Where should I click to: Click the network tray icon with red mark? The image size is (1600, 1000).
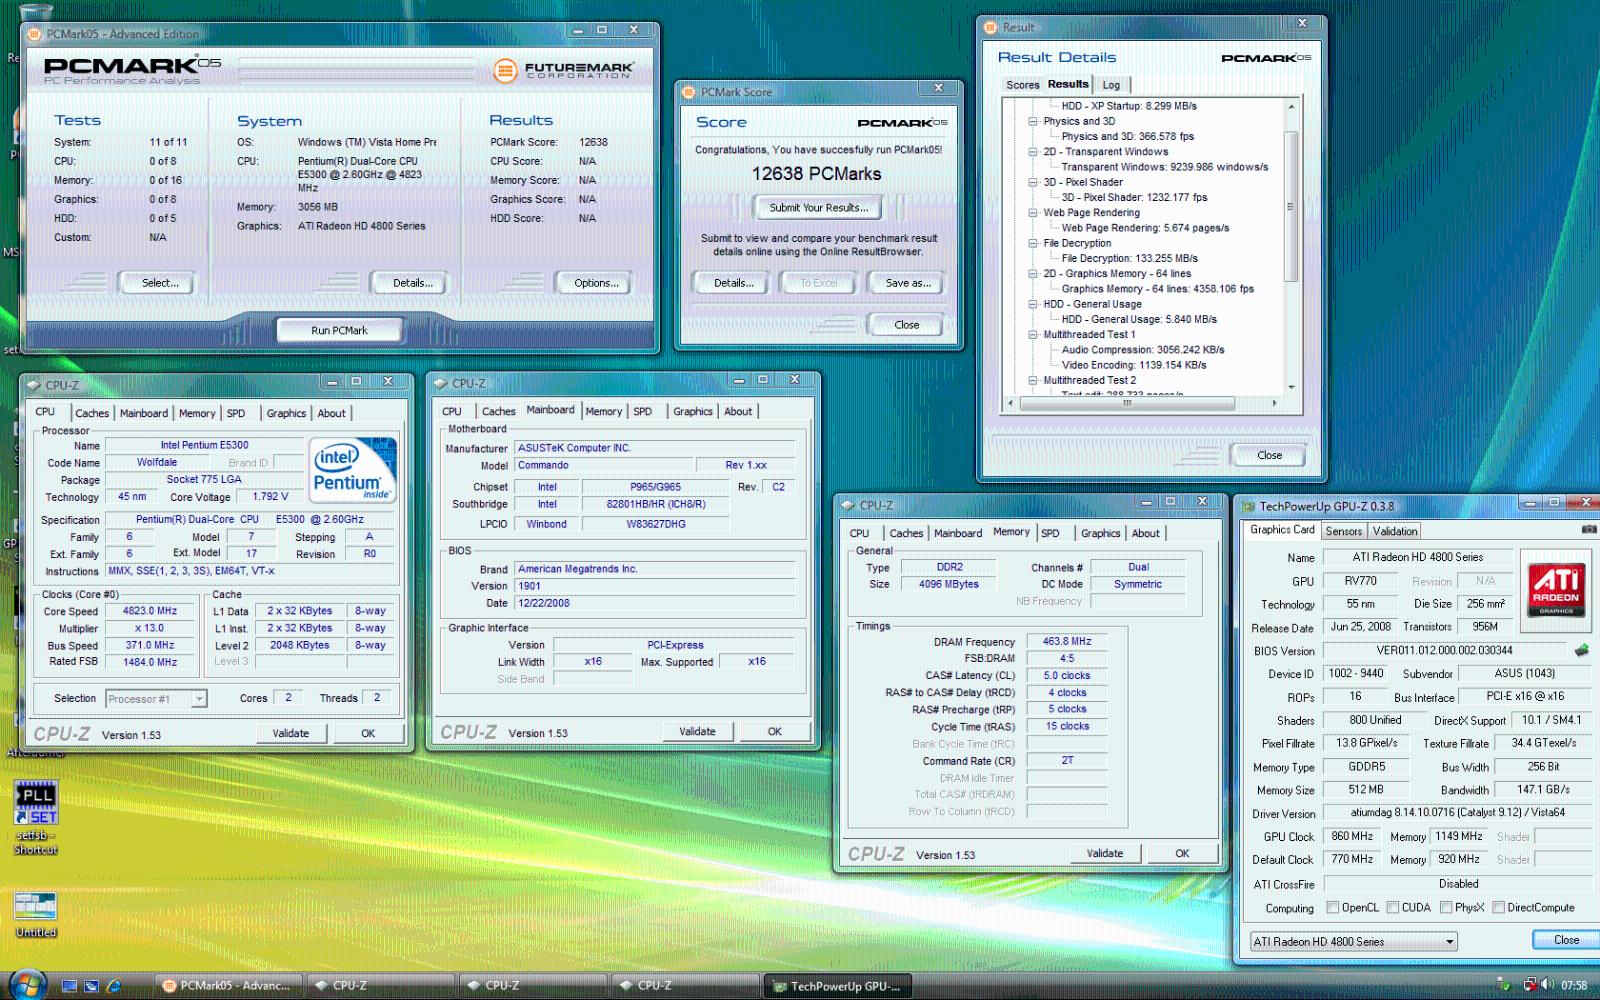(1528, 985)
